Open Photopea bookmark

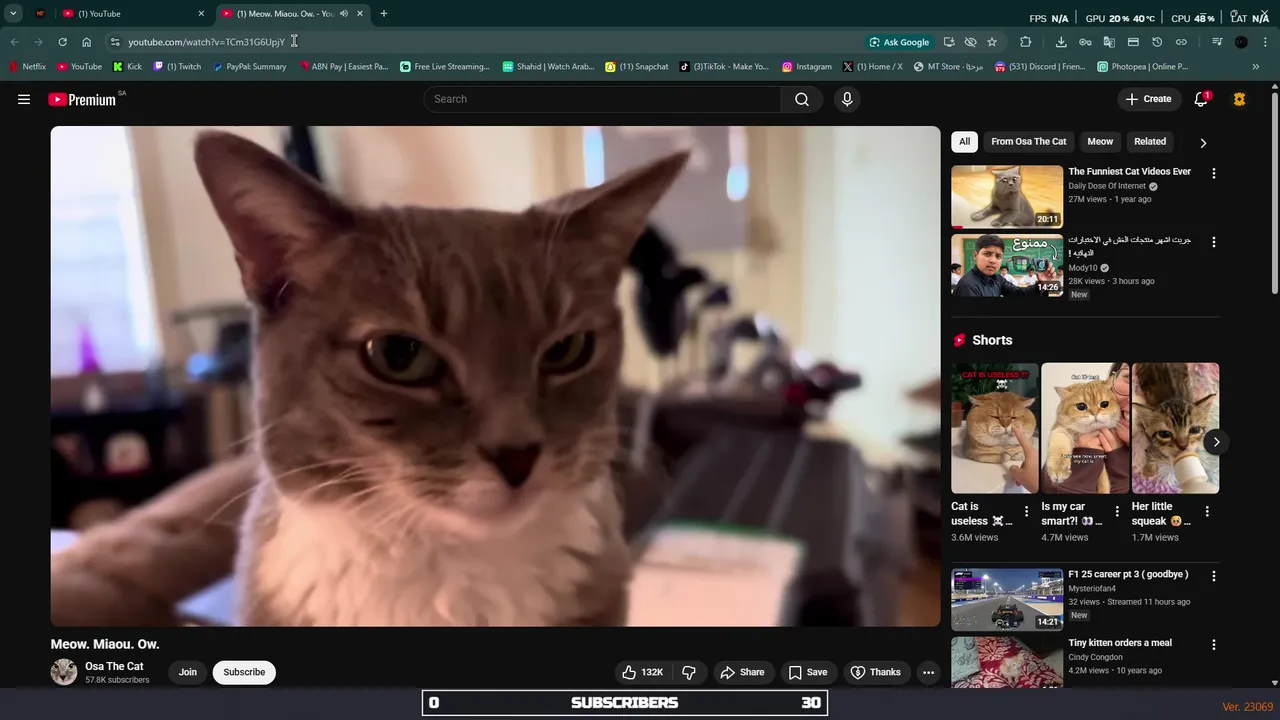click(x=1143, y=67)
